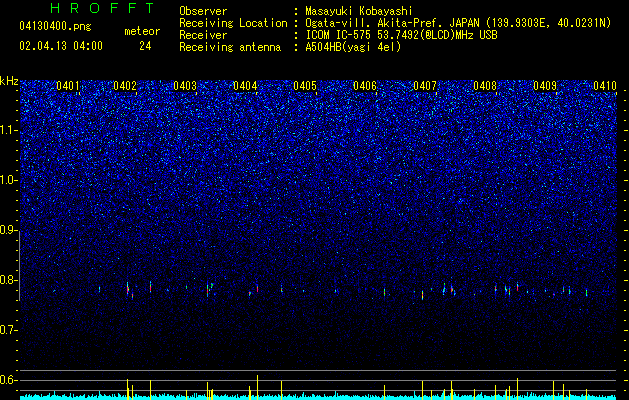Click the 0408 time marker

tap(485, 86)
